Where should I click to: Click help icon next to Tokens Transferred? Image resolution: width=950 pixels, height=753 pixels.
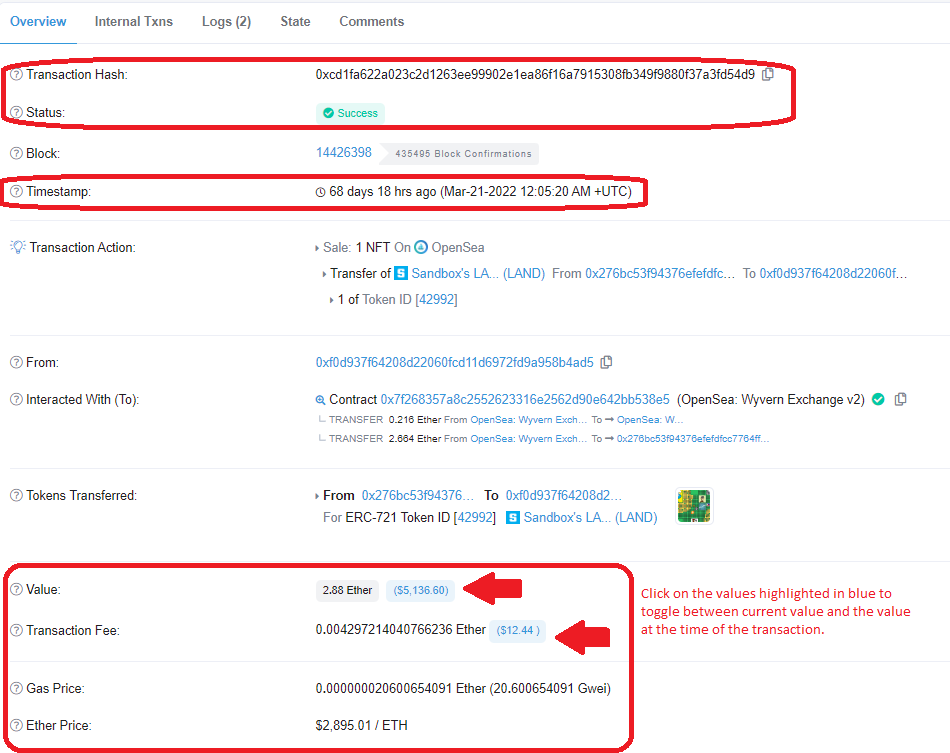16,496
